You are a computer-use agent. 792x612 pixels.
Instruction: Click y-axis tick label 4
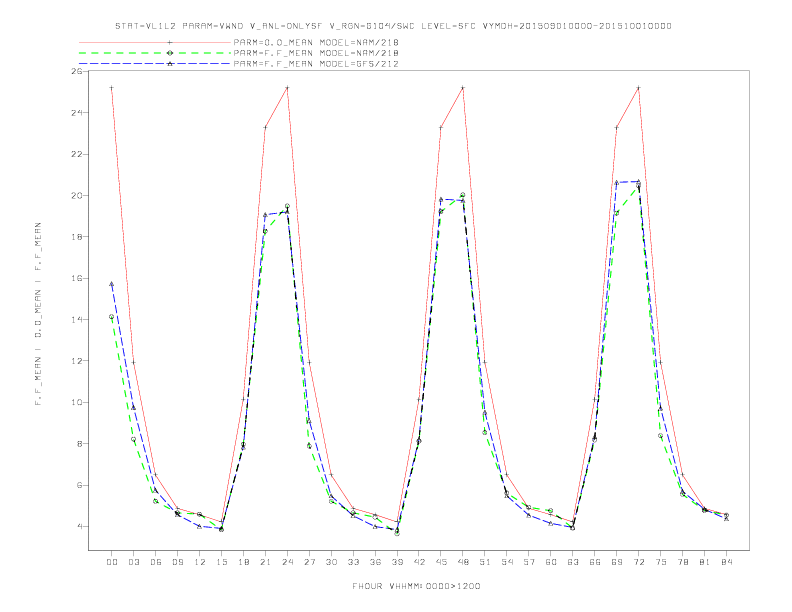tap(80, 527)
